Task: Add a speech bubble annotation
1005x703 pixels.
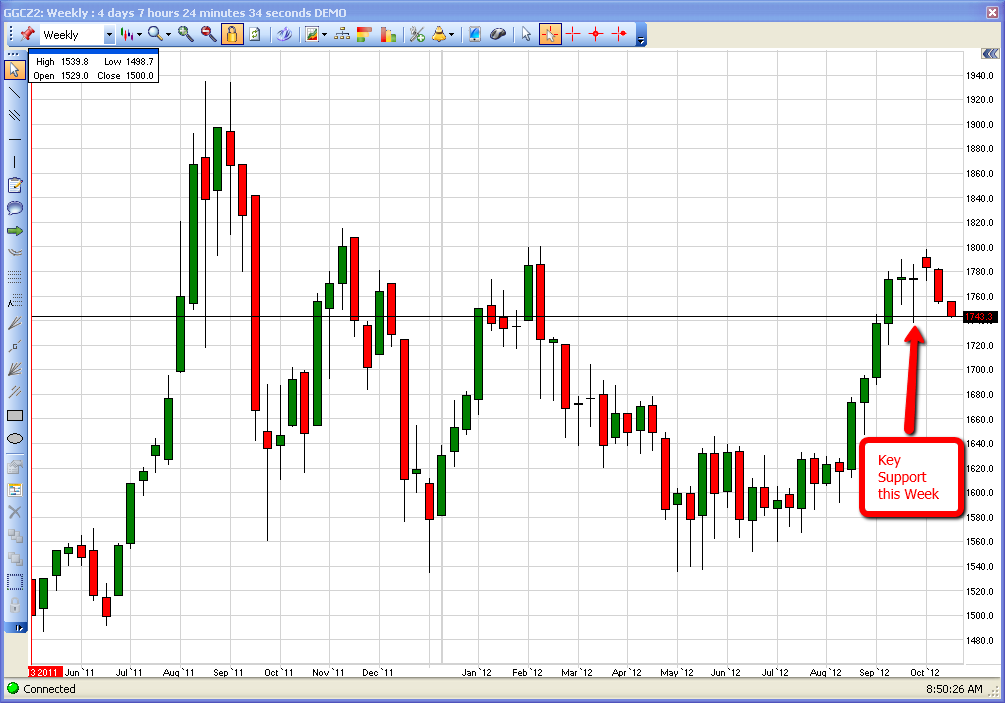Action: pos(14,208)
